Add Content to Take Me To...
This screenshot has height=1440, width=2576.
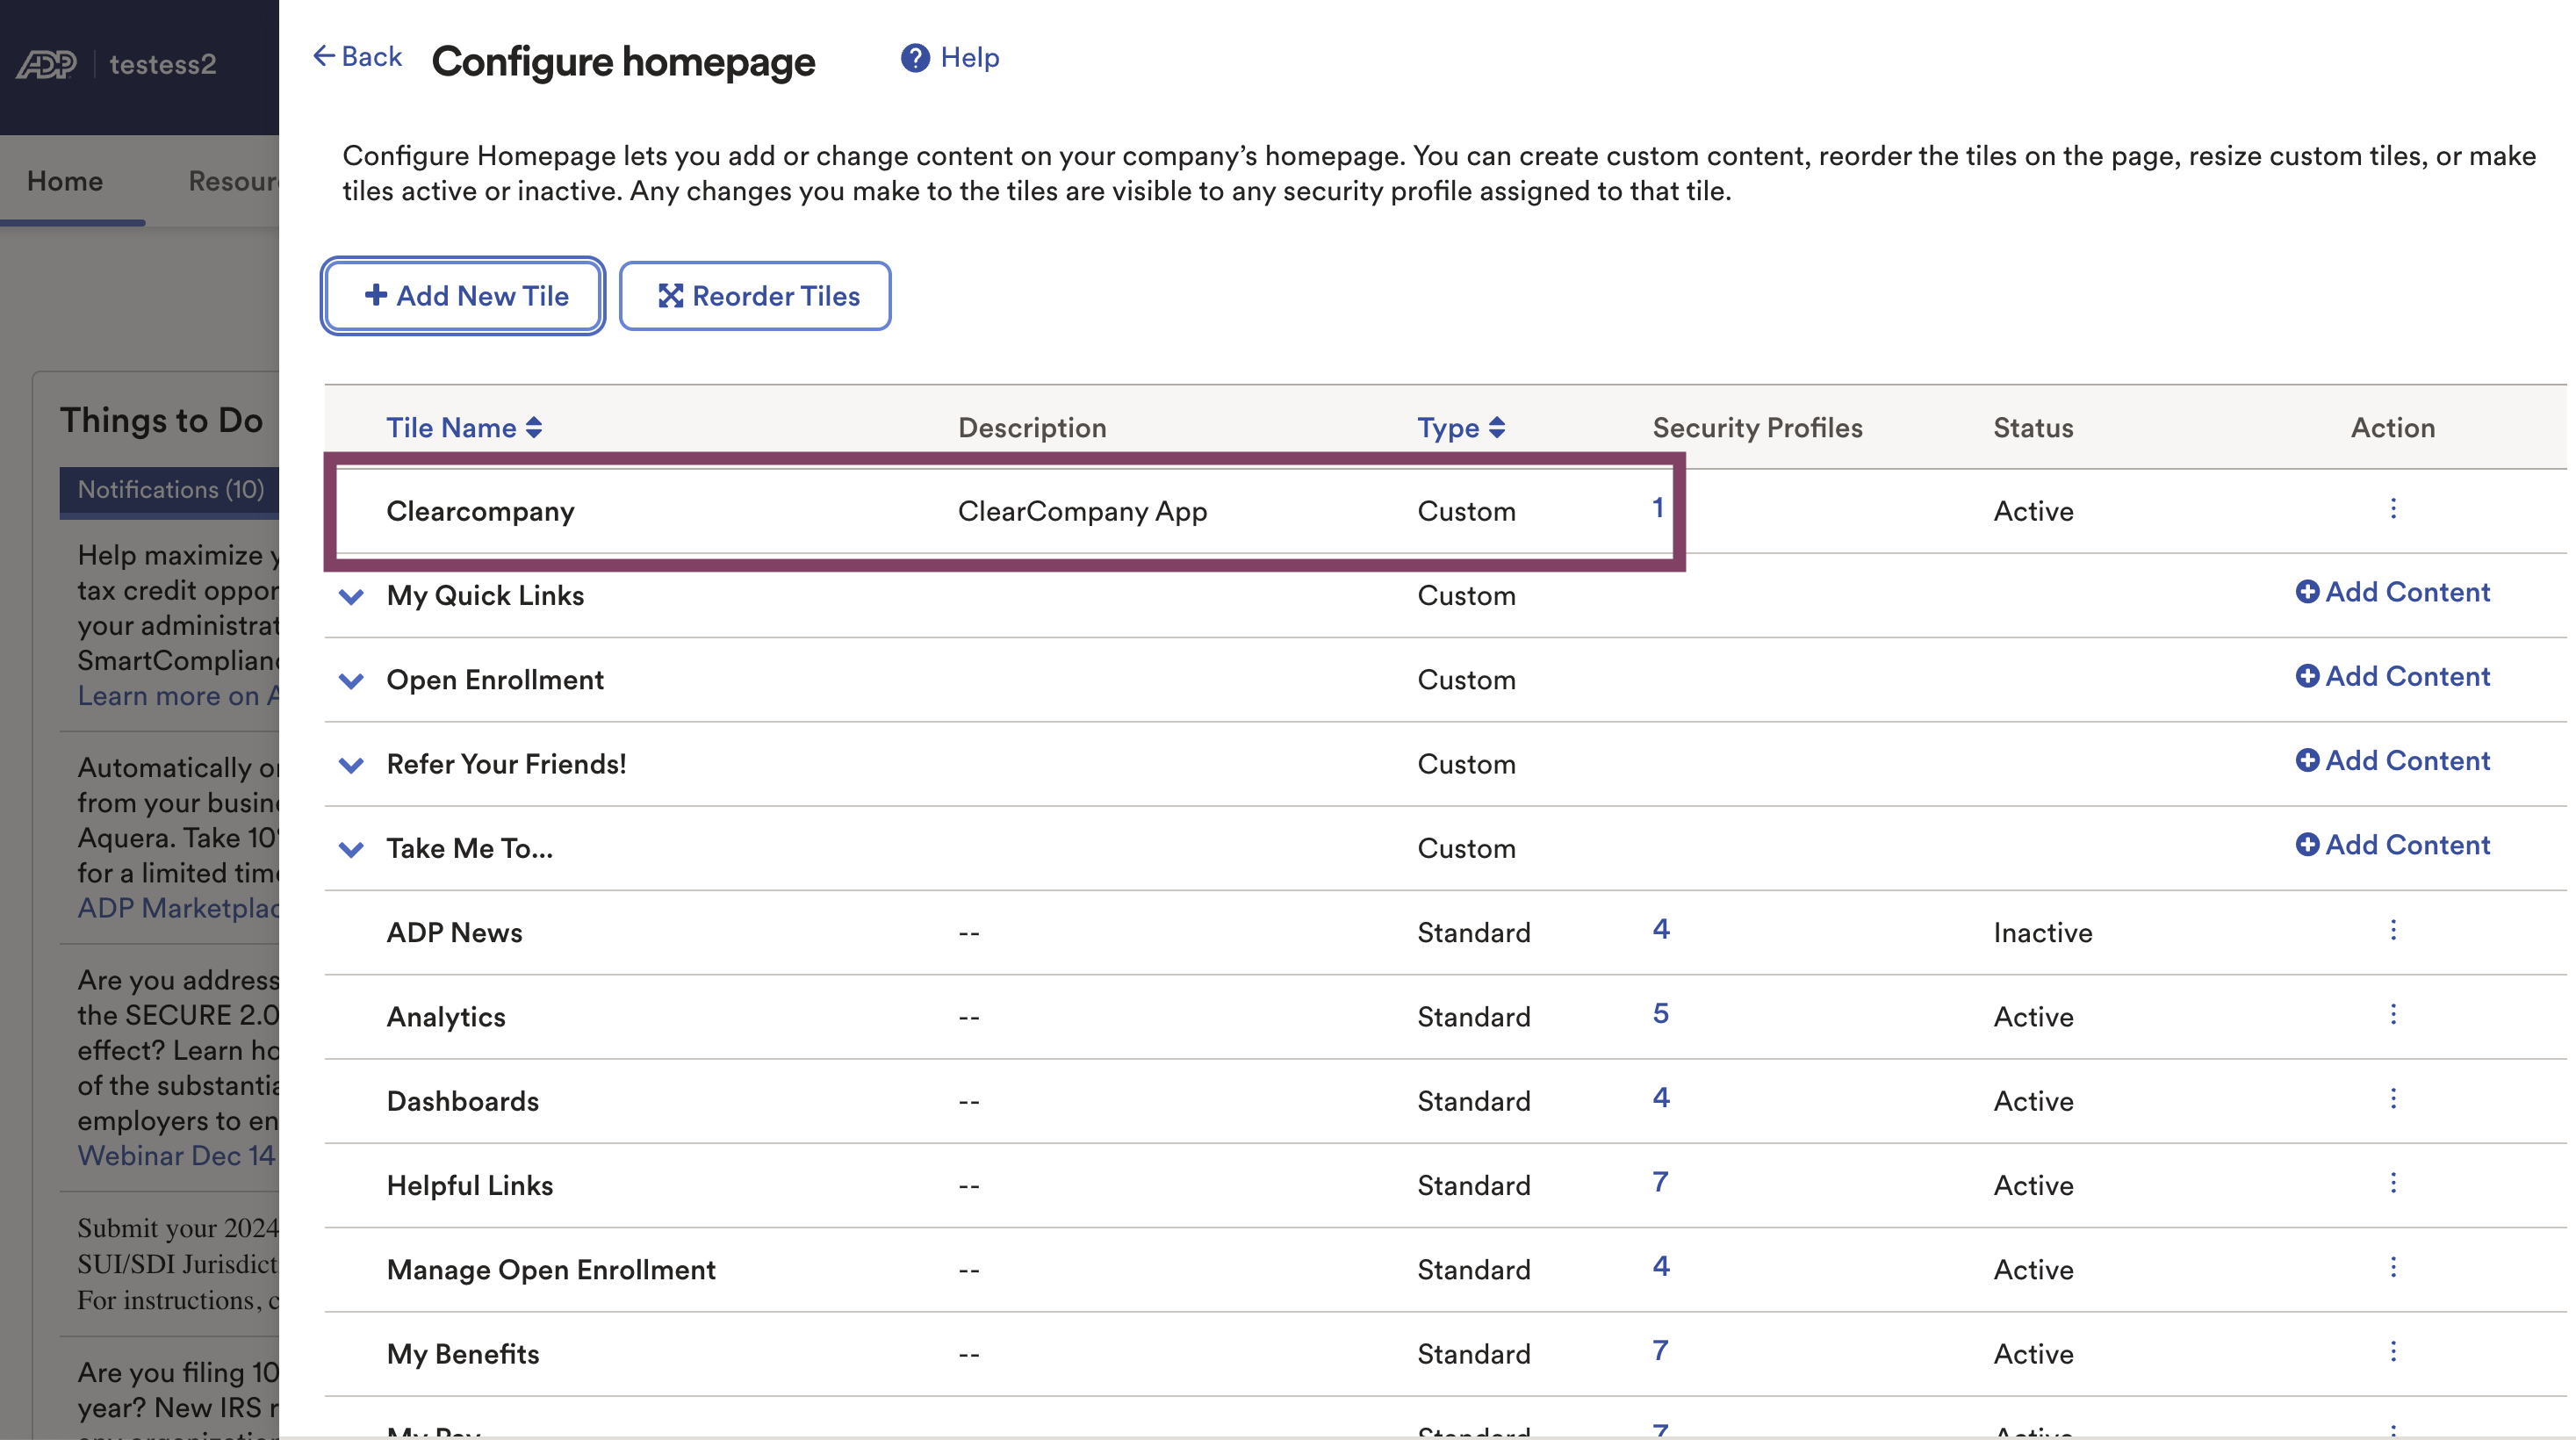pos(2392,845)
